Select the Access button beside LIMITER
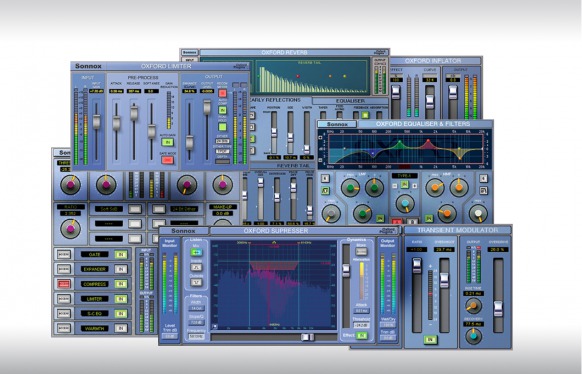The width and height of the screenshot is (582, 374). point(64,299)
